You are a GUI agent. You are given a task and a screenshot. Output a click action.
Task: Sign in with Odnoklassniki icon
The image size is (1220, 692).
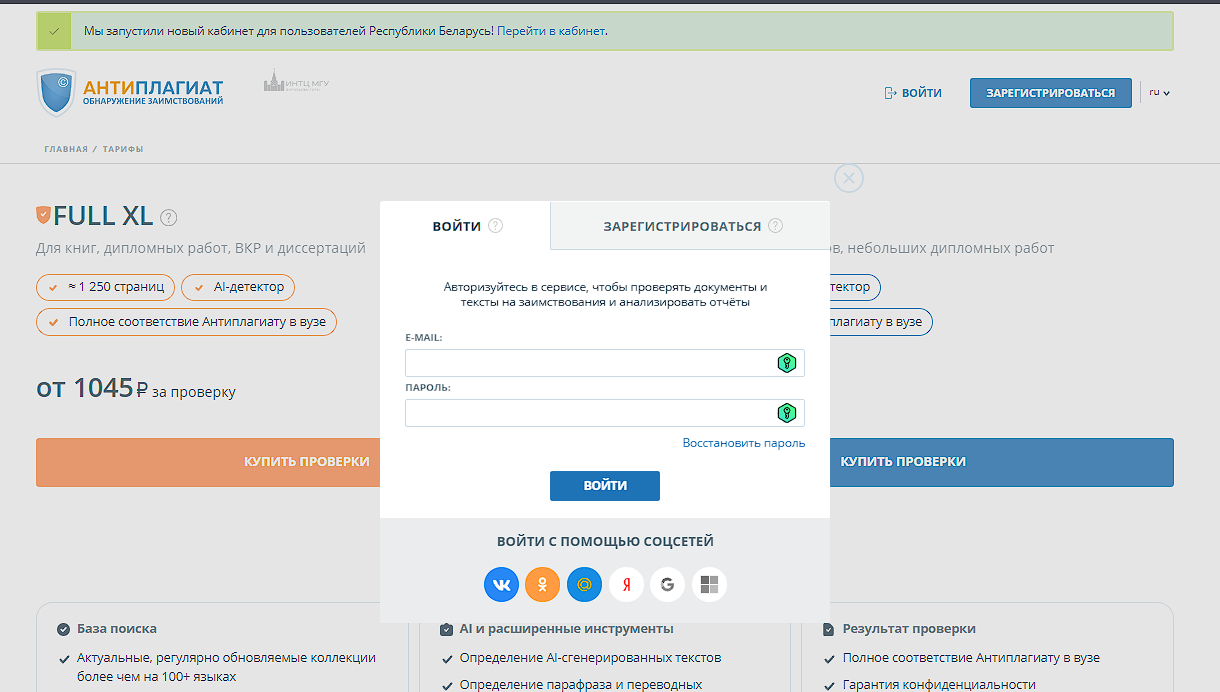[x=543, y=584]
